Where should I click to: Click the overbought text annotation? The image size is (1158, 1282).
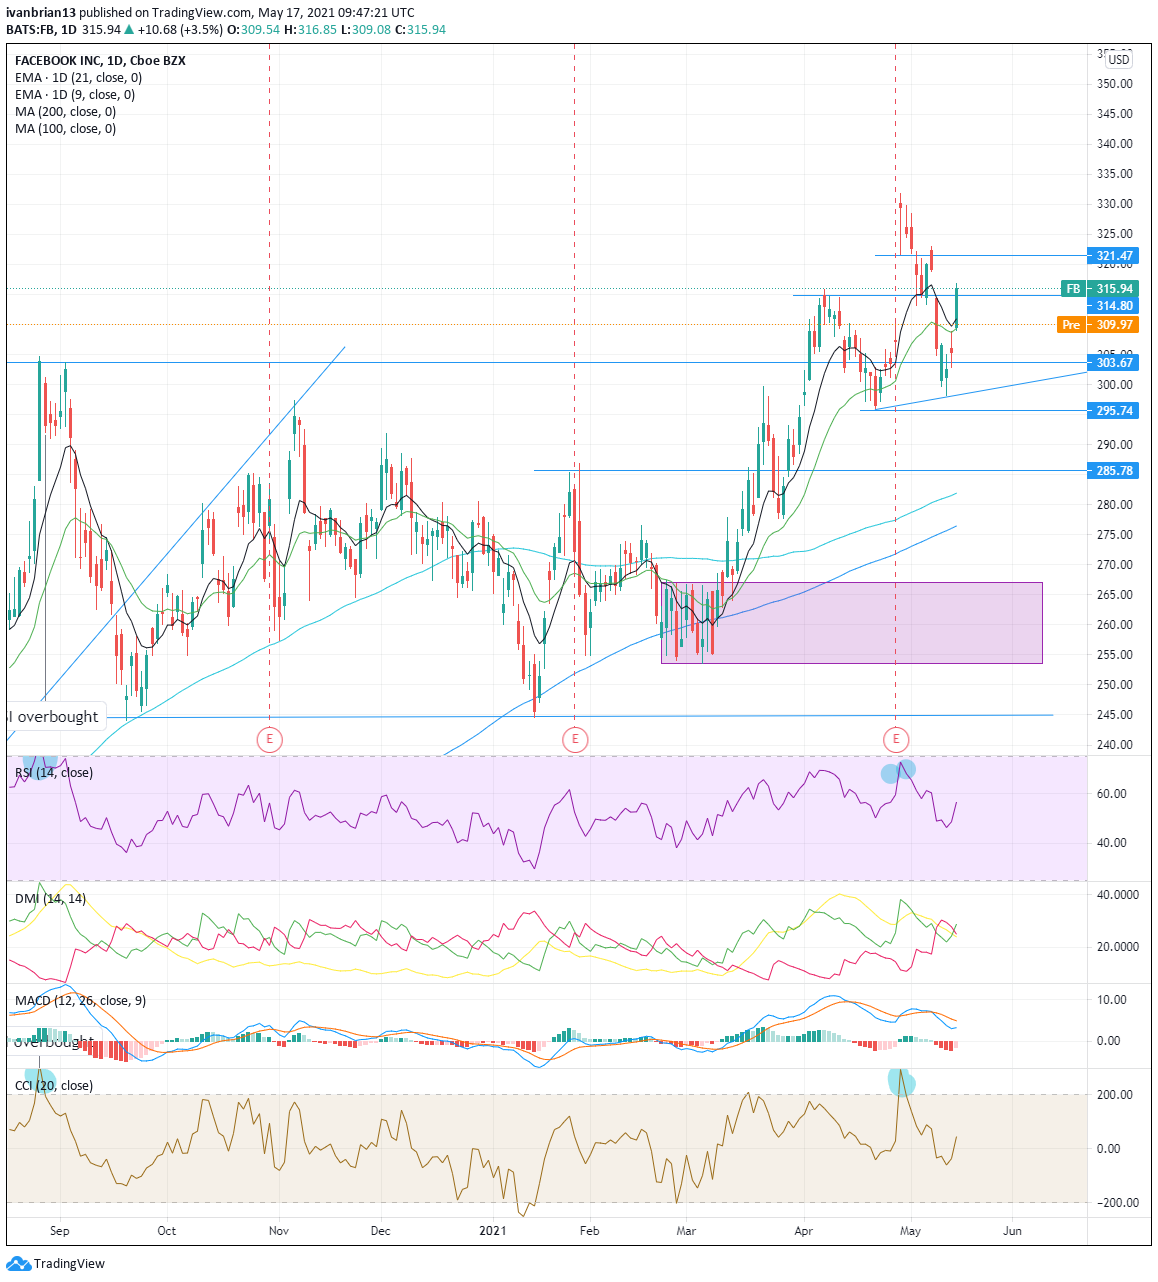click(58, 717)
